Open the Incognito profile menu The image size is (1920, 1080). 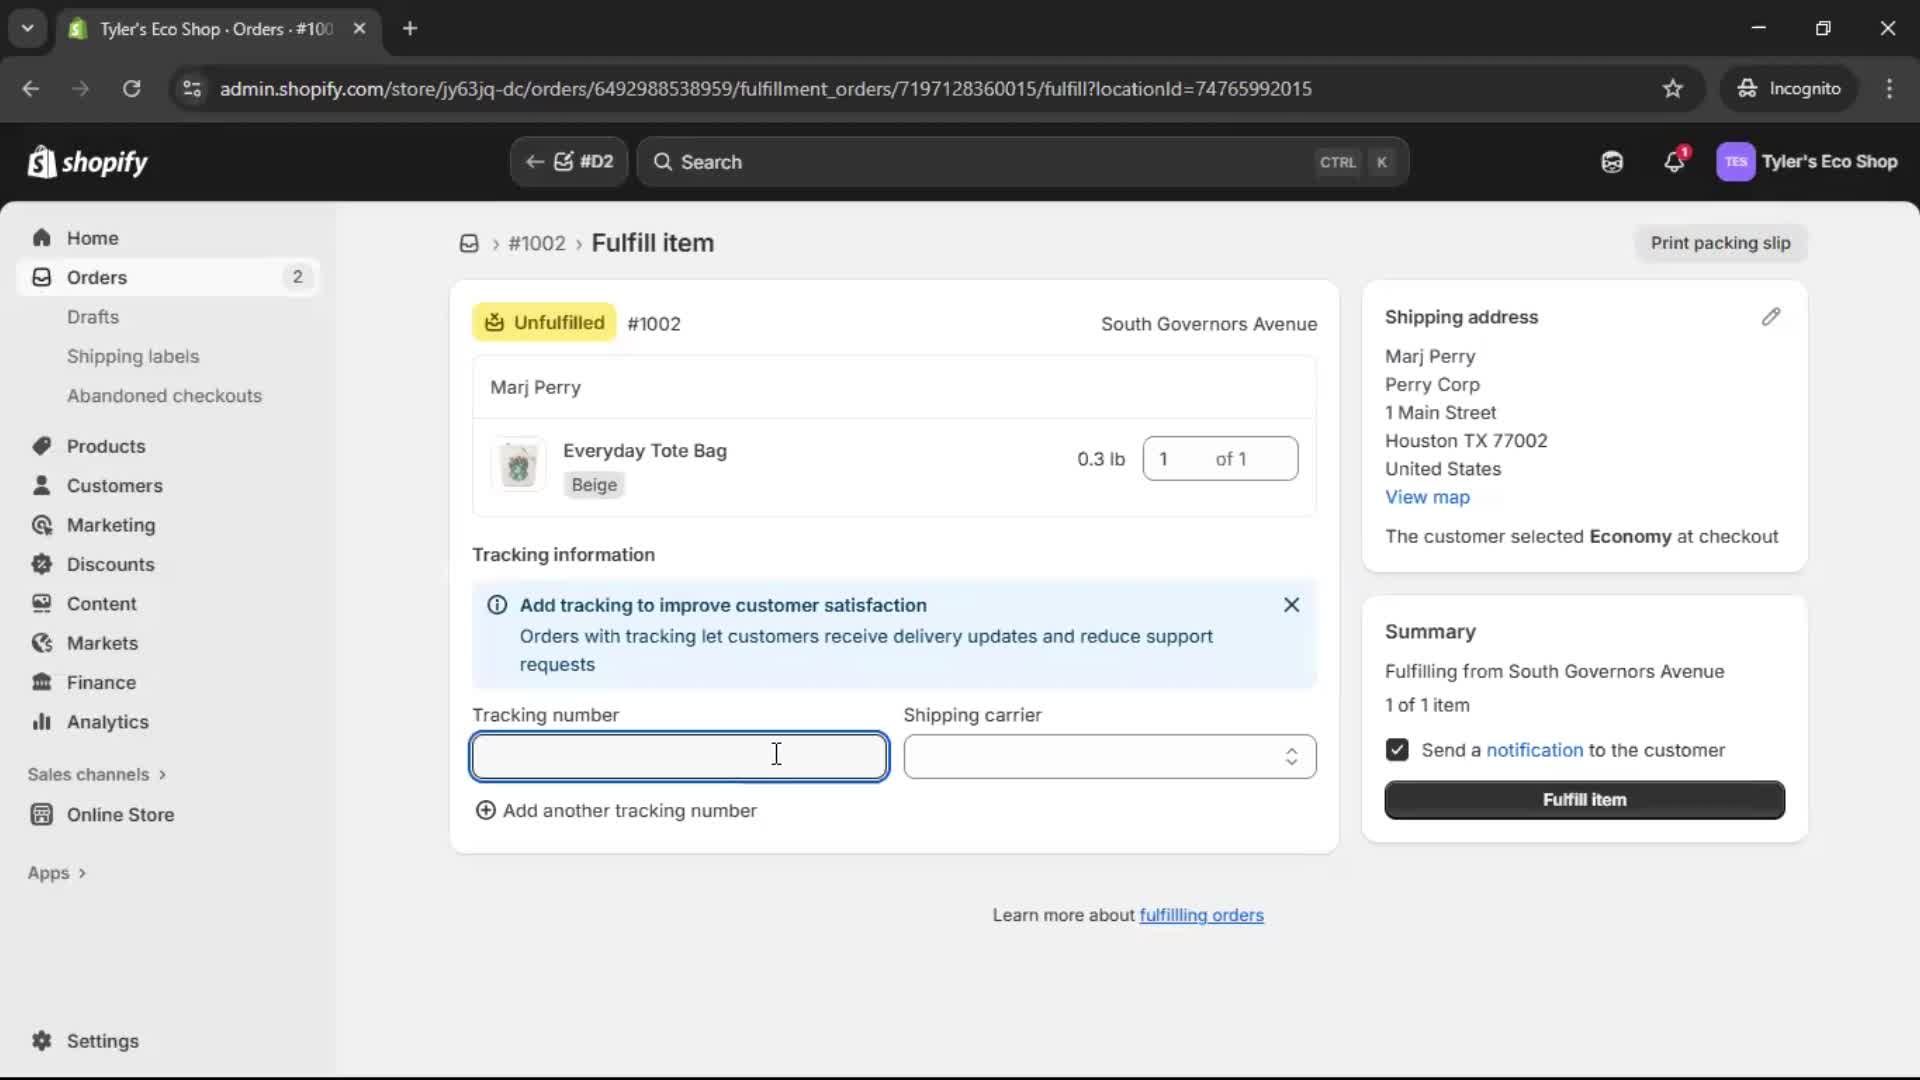coord(1789,88)
